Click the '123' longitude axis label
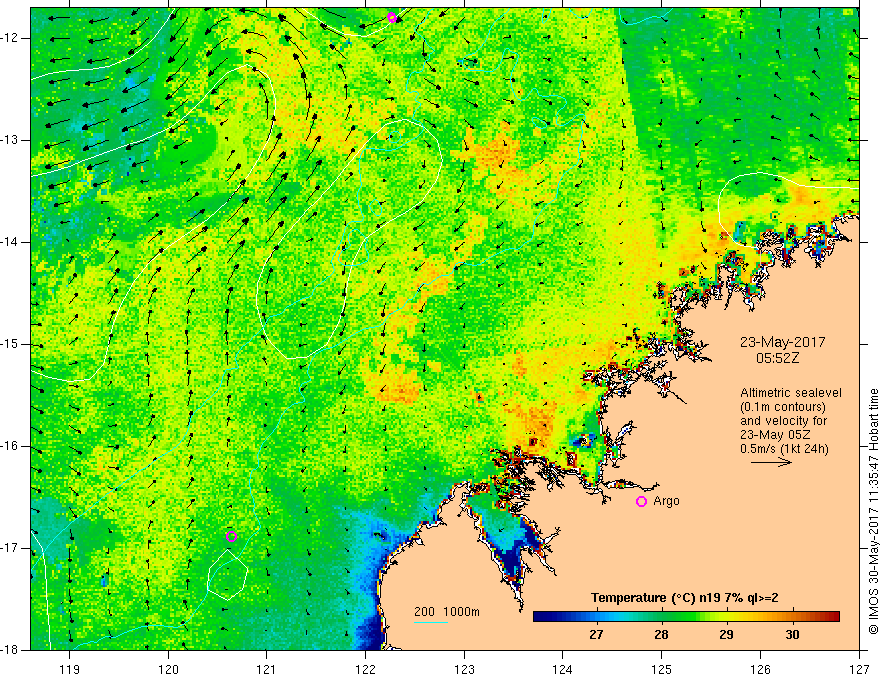 click(464, 669)
